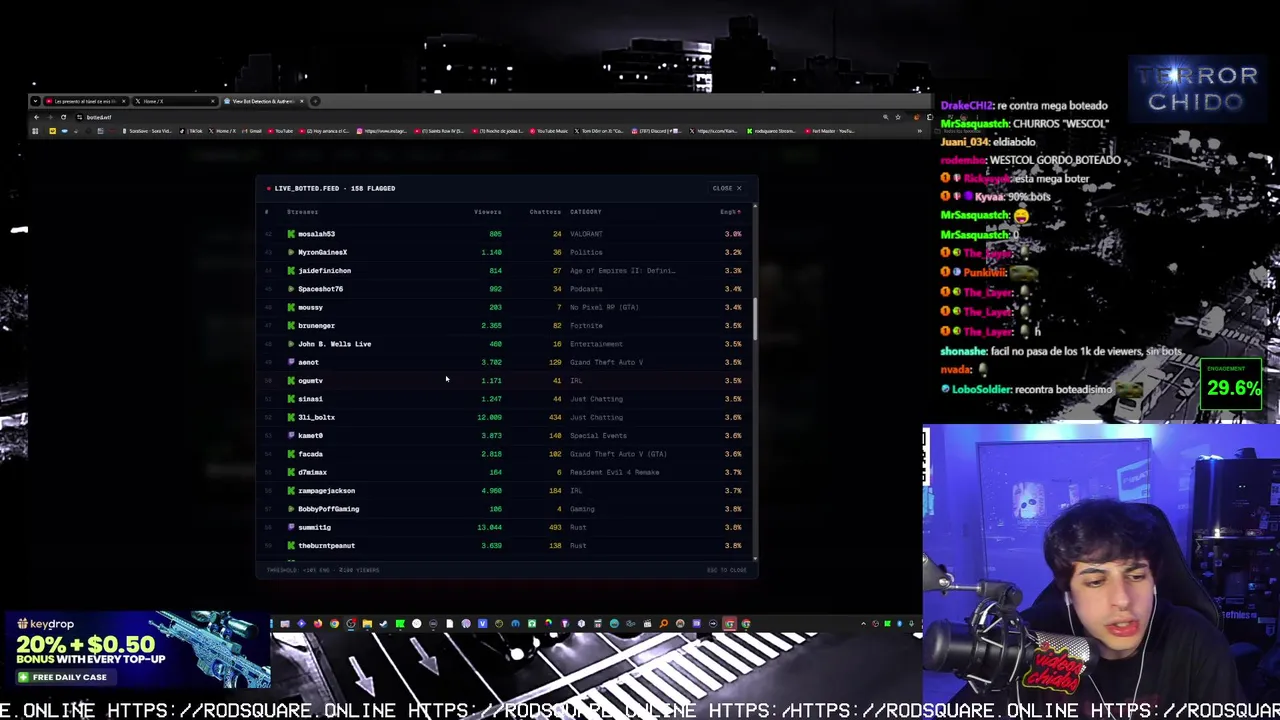Screen dimensions: 1280x720
Task: Click Resident Evil 4 Remake category cell
Action: (x=614, y=472)
